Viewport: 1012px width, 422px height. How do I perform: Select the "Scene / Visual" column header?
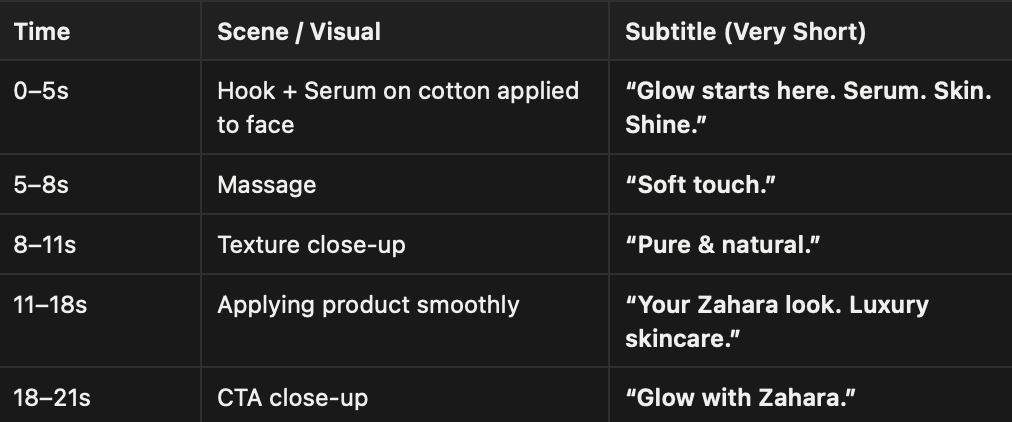coord(298,32)
